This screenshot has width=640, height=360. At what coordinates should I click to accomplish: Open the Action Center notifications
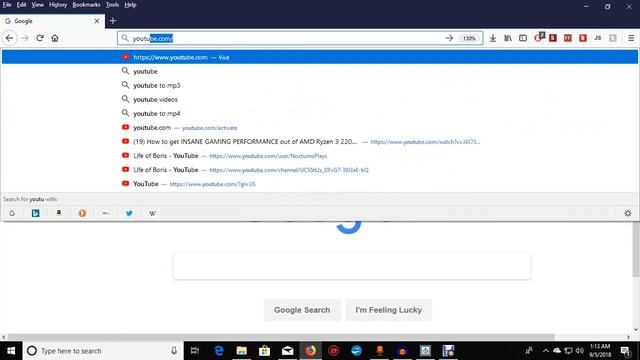click(625, 351)
